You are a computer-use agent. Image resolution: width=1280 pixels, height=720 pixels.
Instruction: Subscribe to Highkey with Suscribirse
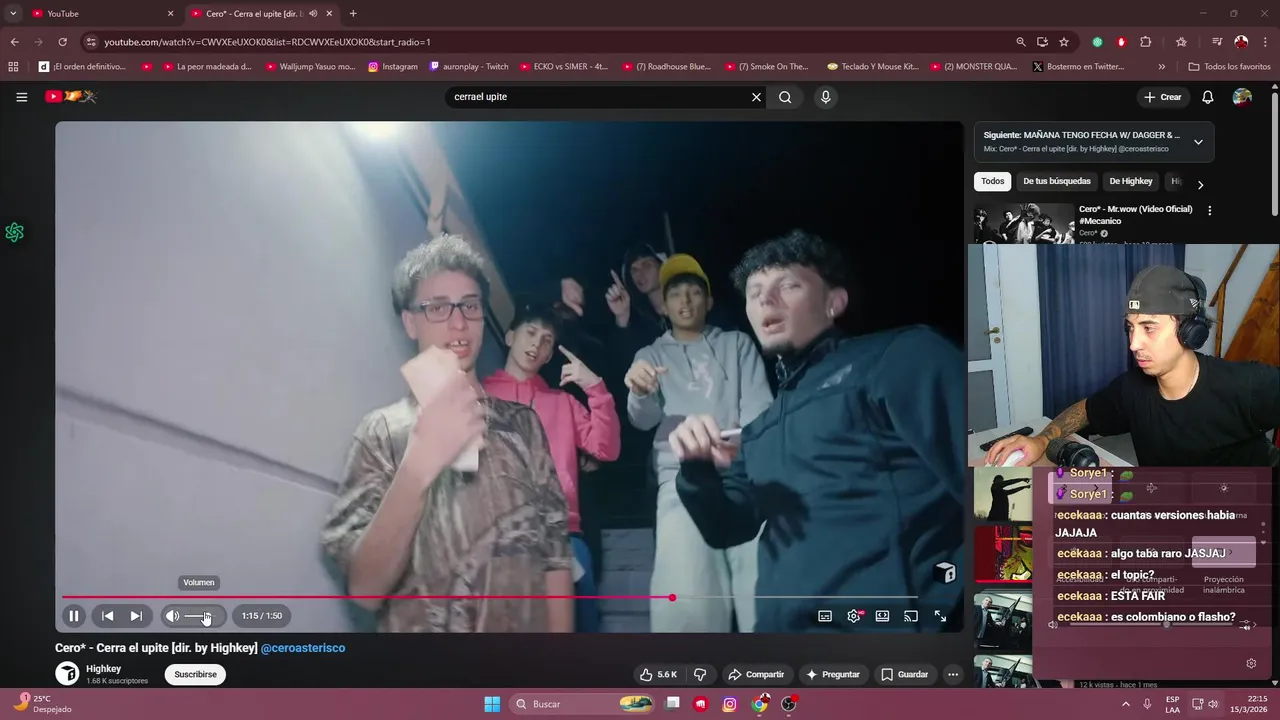[195, 674]
